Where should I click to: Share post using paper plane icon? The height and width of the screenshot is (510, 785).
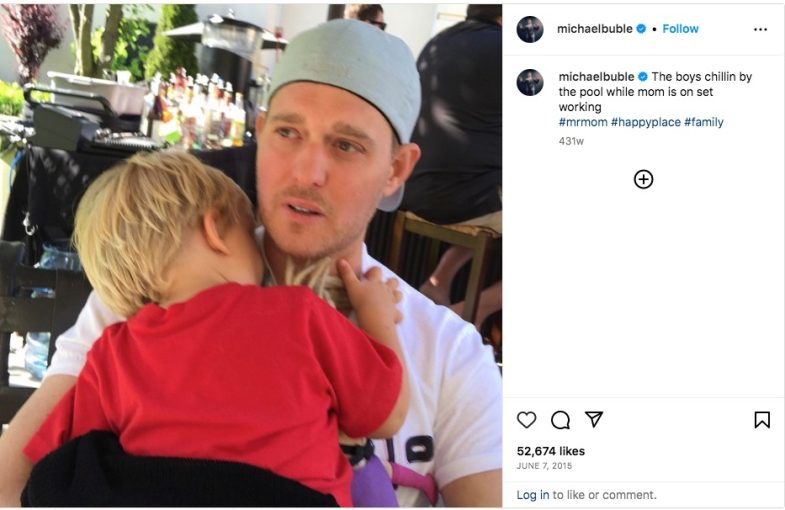[x=594, y=419]
